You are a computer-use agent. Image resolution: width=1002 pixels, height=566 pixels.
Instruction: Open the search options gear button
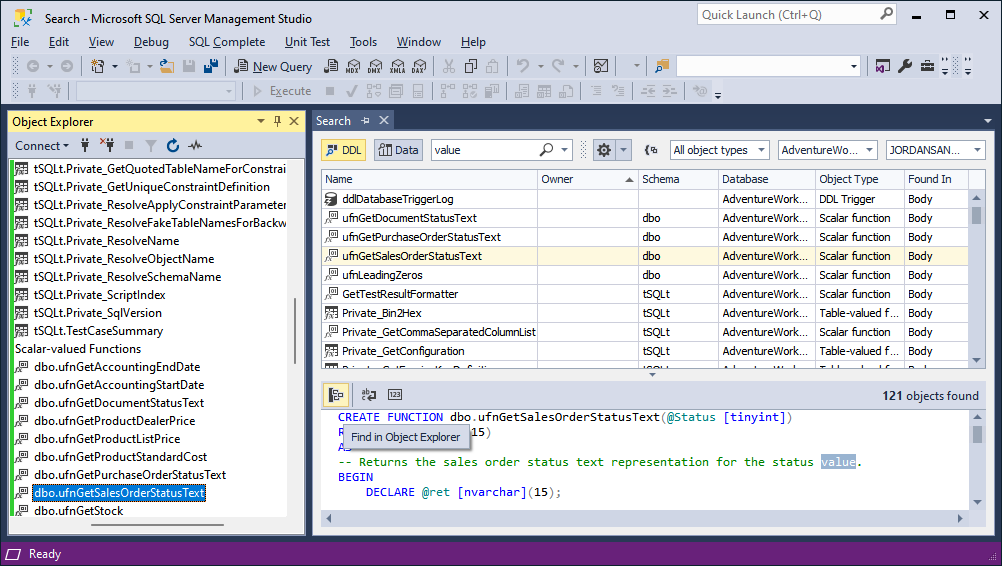tap(603, 150)
